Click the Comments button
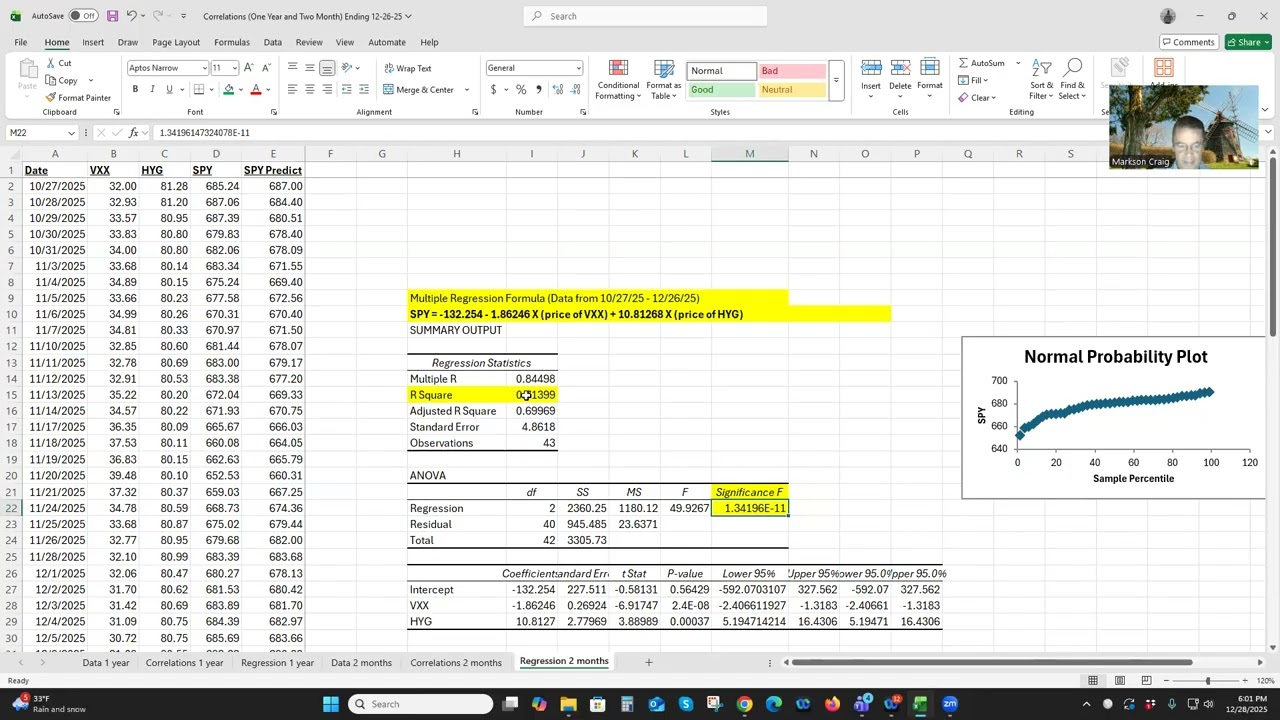1280x720 pixels. coord(1188,42)
